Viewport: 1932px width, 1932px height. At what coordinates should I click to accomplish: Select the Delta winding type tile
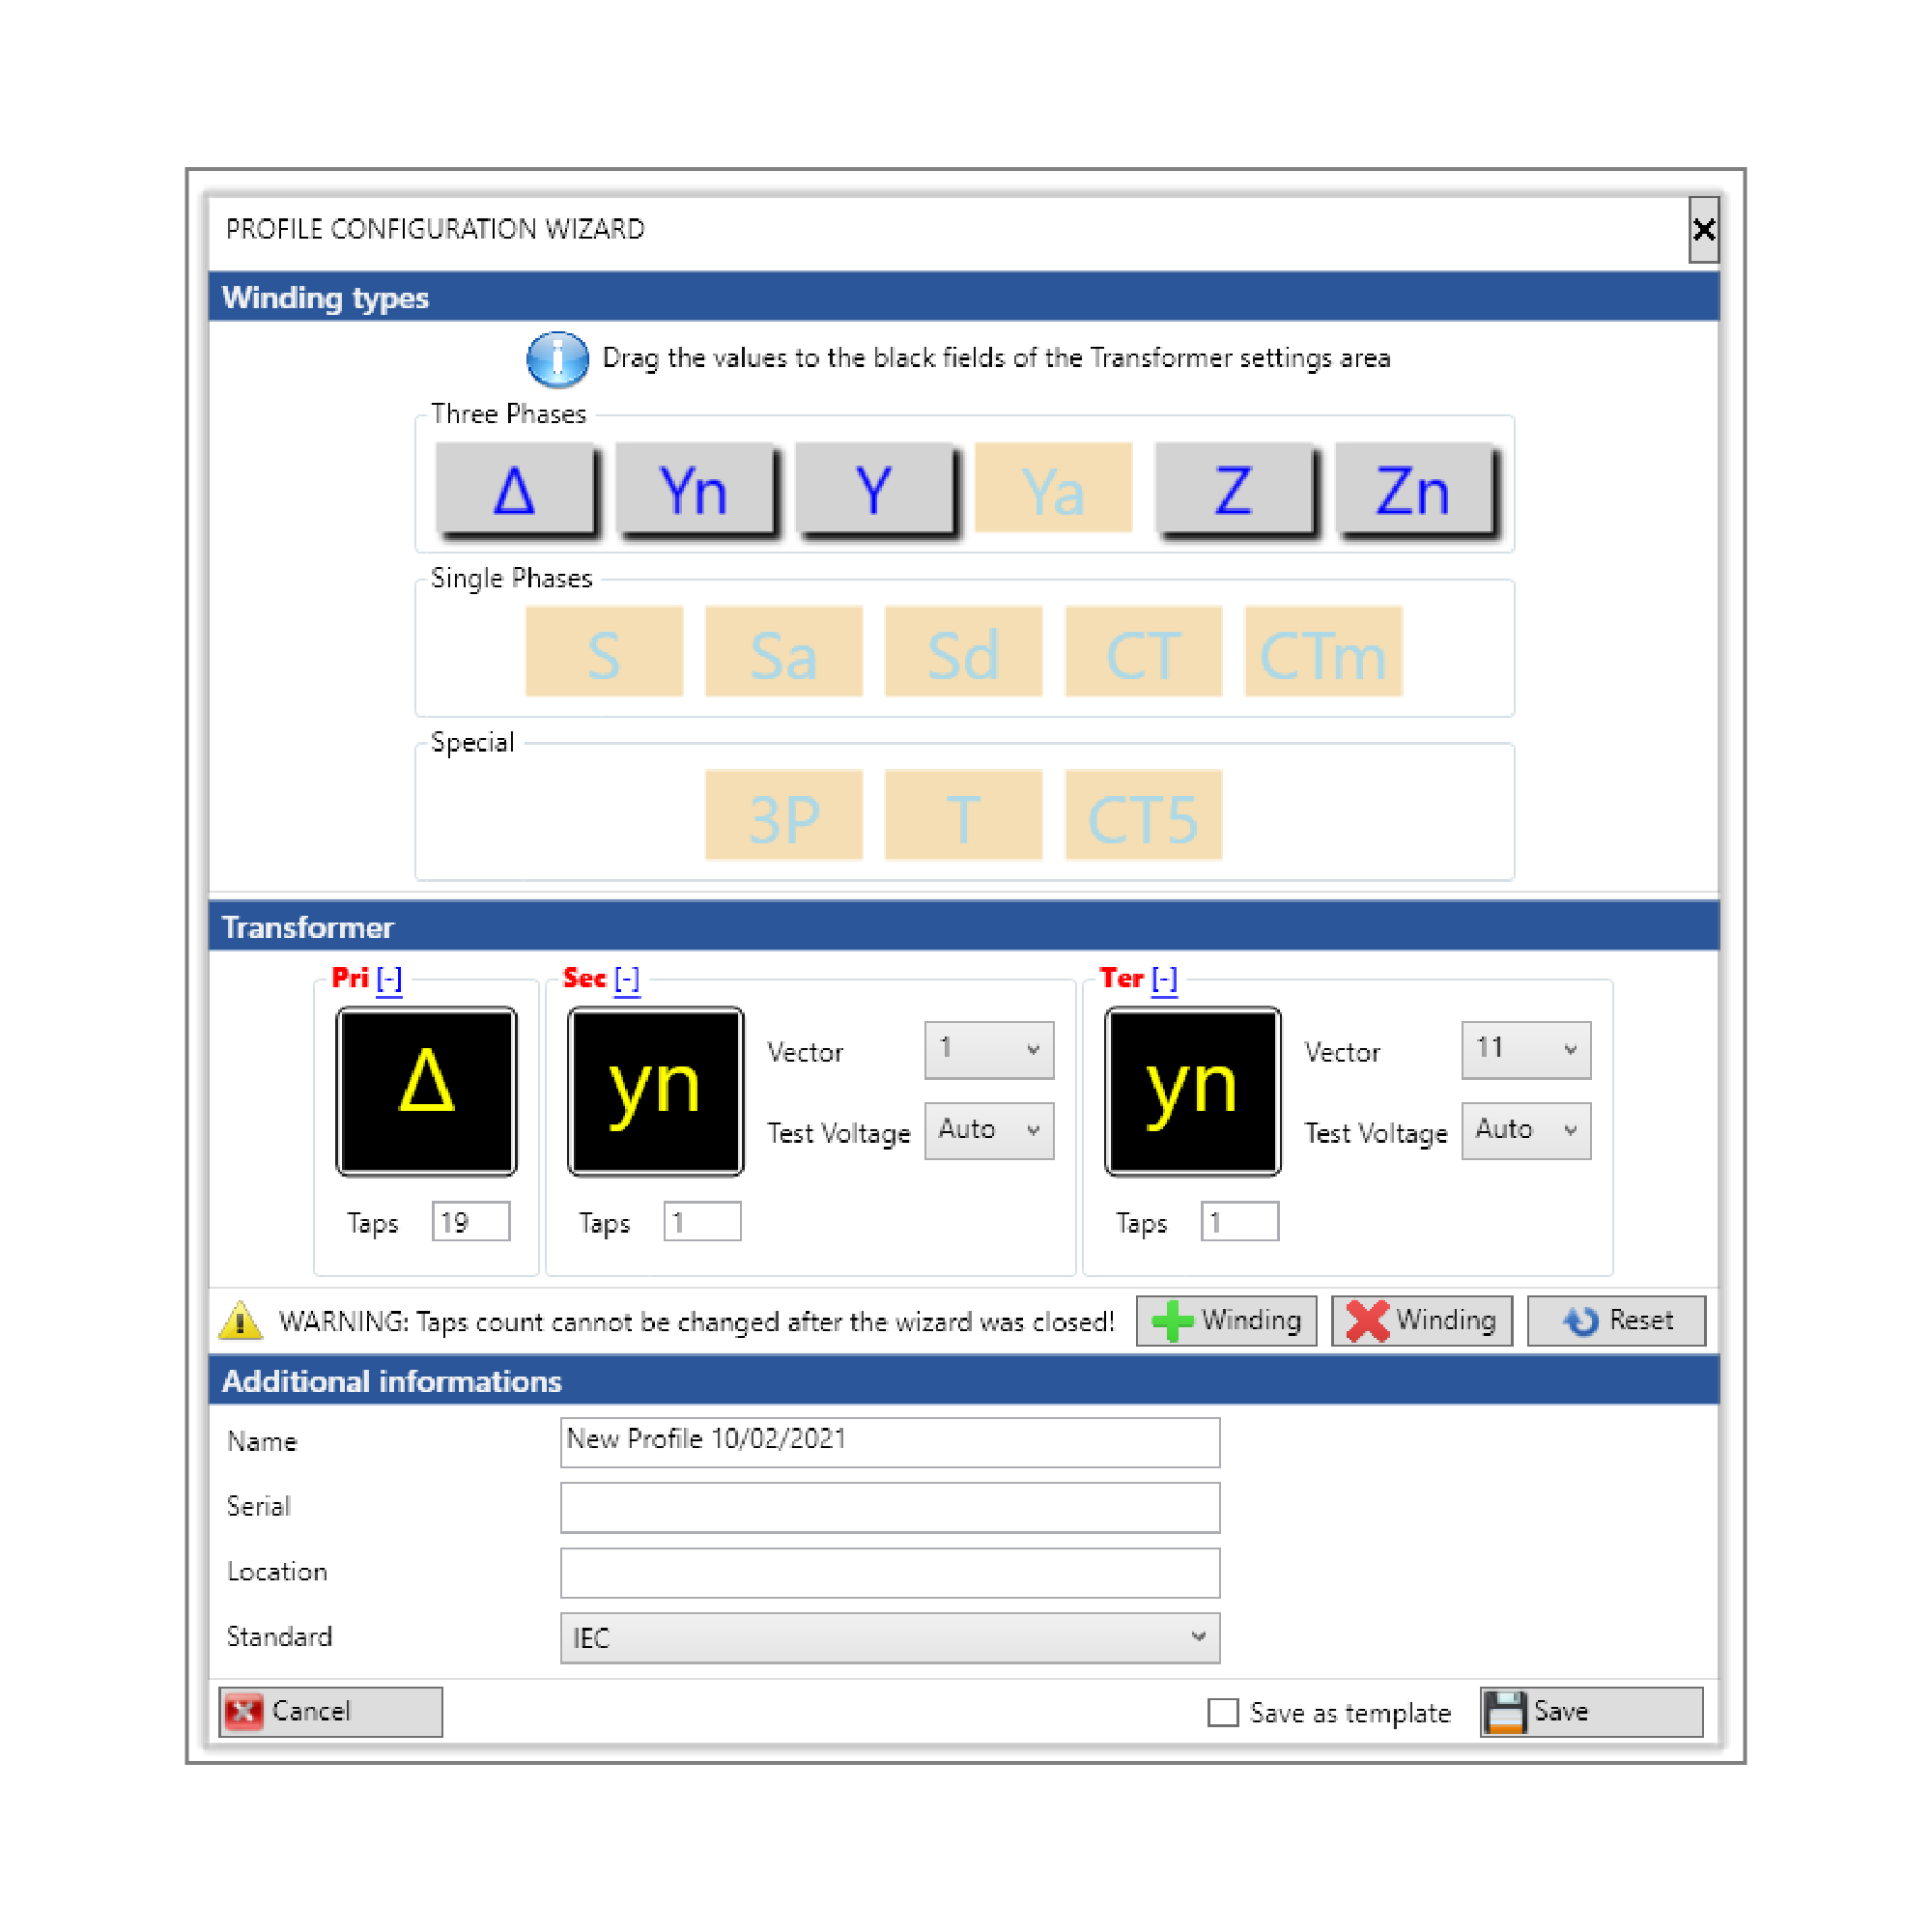(x=515, y=489)
